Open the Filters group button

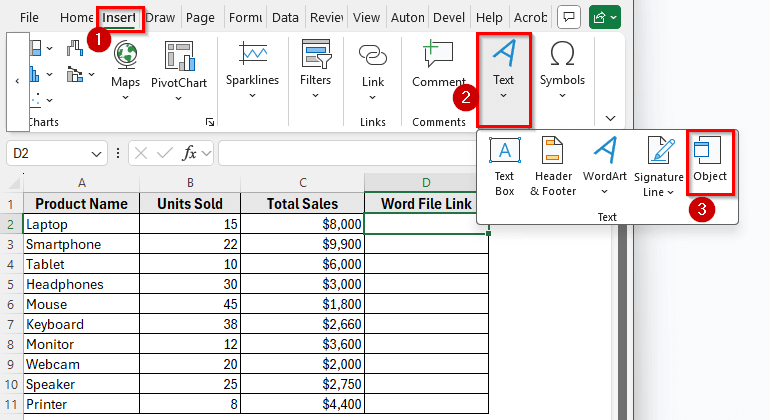(315, 70)
